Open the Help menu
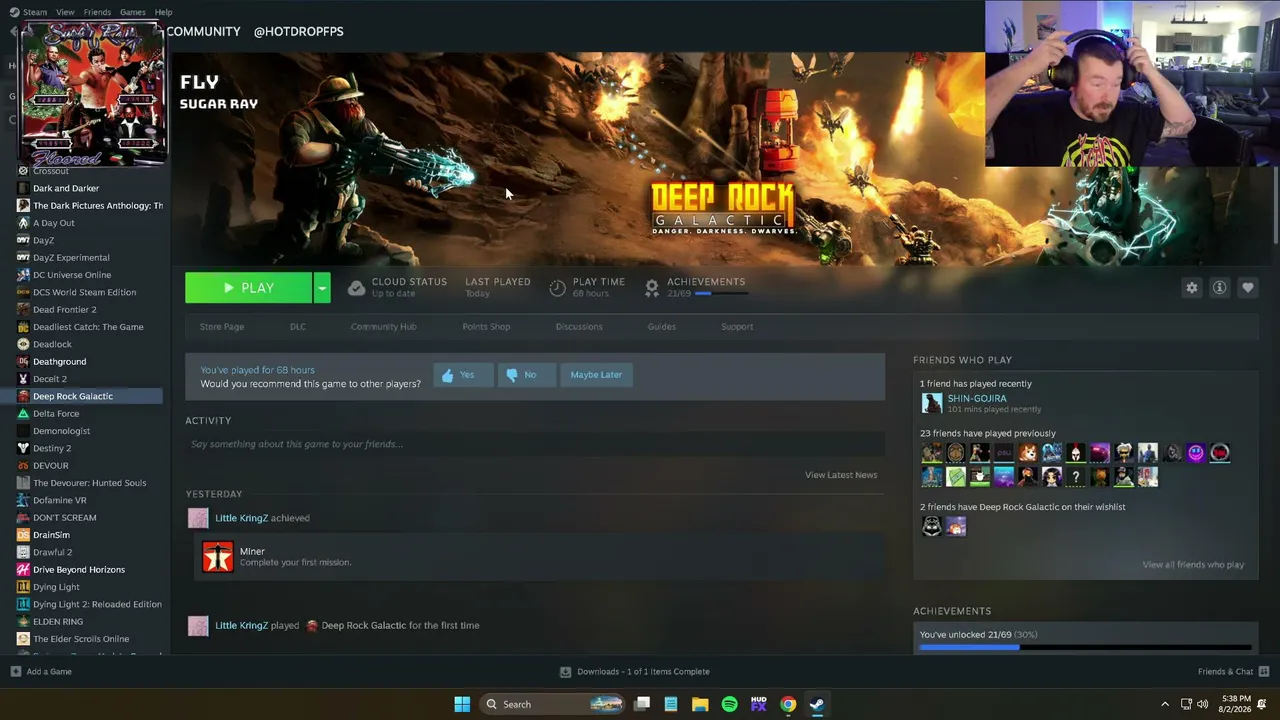 click(x=163, y=12)
